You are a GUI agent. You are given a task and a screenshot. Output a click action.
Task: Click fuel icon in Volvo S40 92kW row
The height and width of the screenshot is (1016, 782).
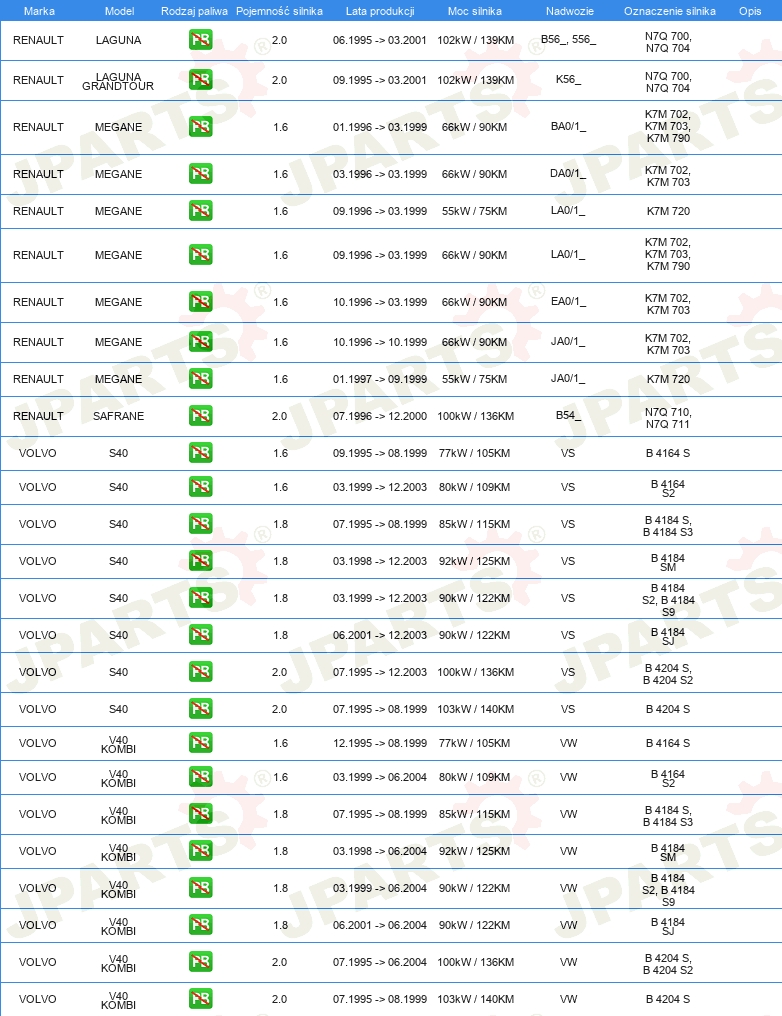tap(201, 560)
